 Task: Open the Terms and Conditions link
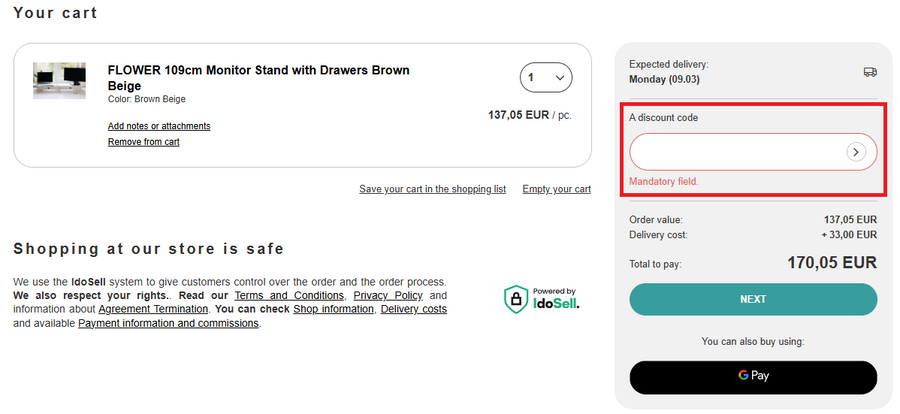pos(290,296)
